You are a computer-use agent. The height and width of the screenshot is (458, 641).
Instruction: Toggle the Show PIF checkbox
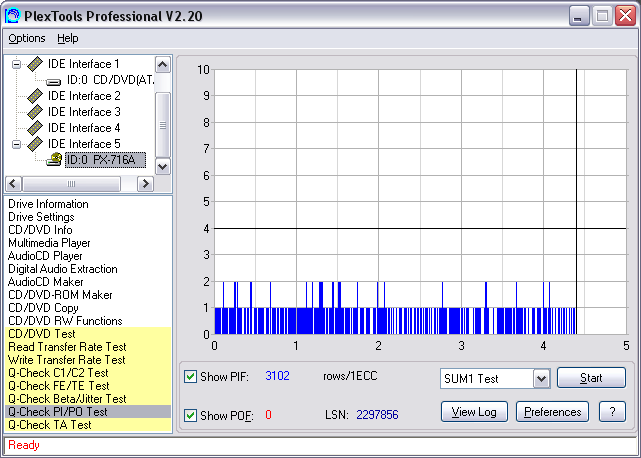click(190, 376)
